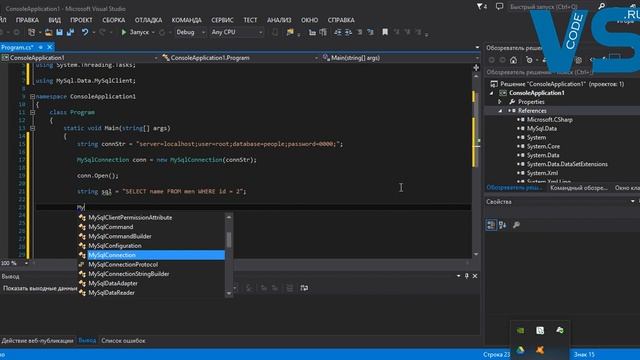Open the СЕРВИС menu
The width and height of the screenshot is (640, 360).
point(222,20)
